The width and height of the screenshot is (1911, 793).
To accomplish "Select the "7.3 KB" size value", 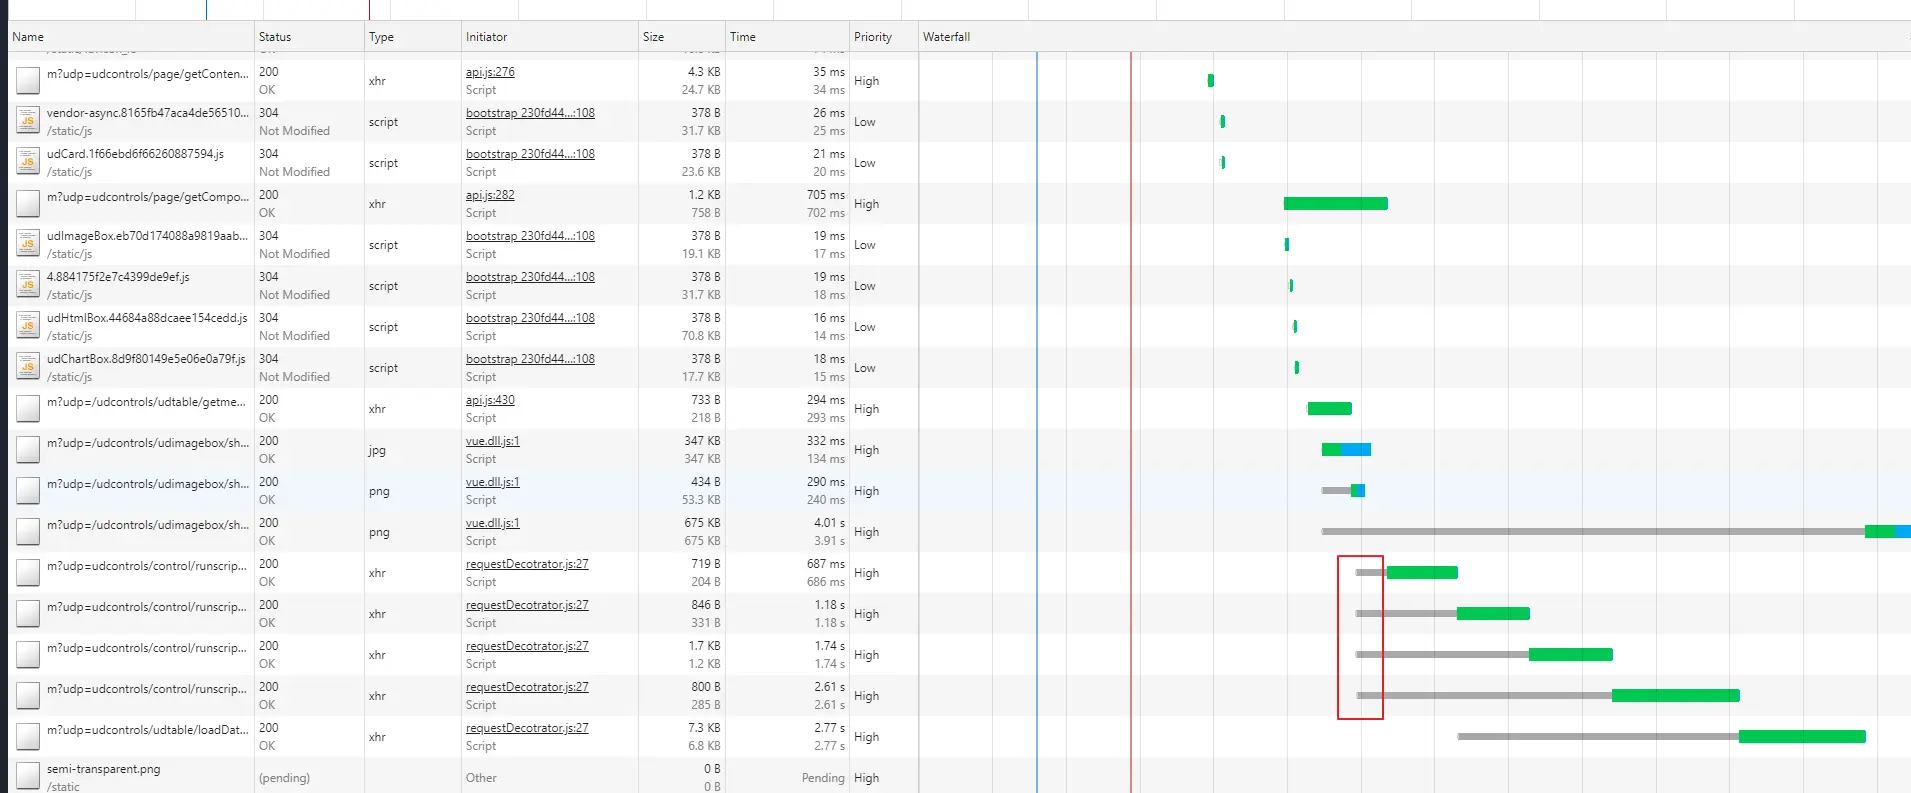I will coord(704,728).
